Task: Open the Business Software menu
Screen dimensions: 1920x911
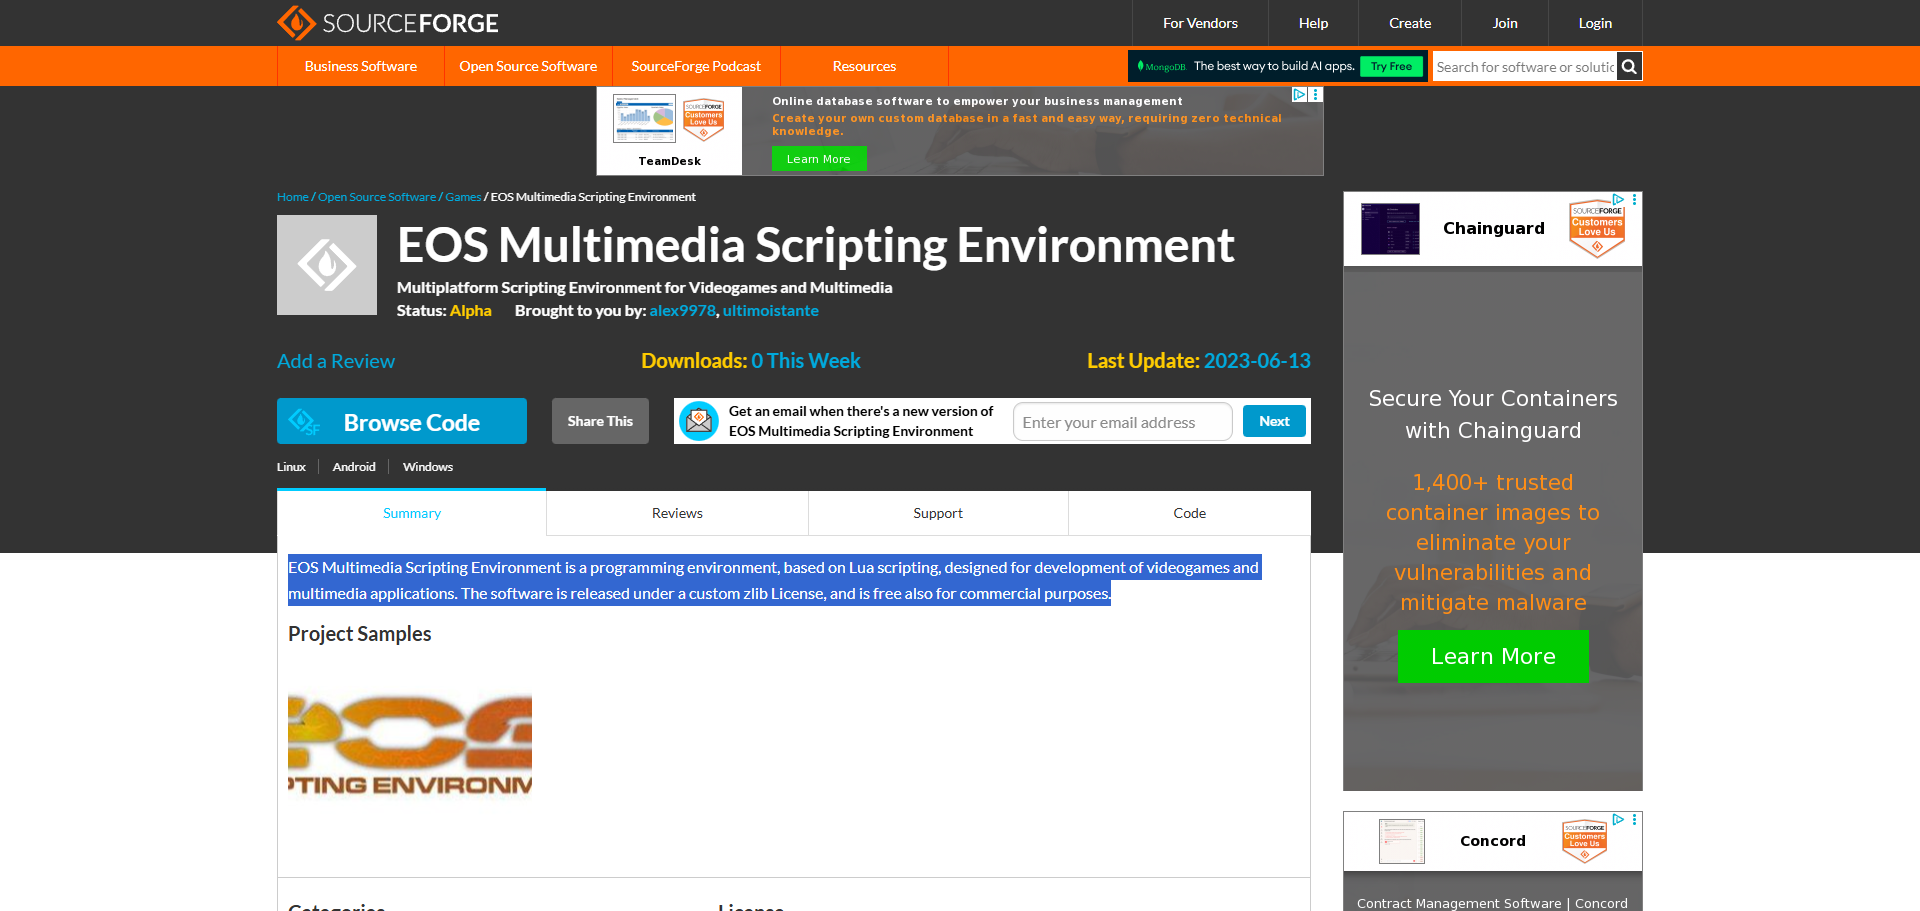Action: tap(361, 66)
